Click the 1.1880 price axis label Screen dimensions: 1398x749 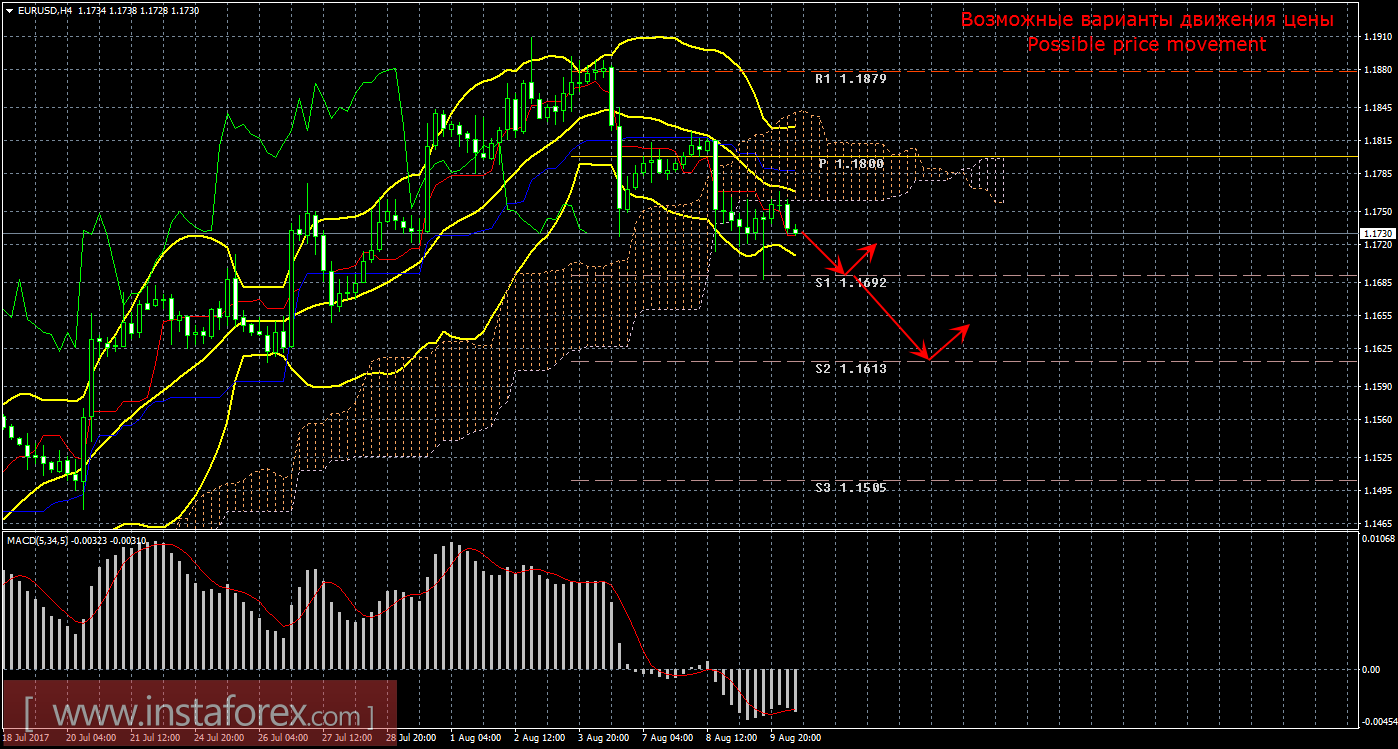[1378, 70]
